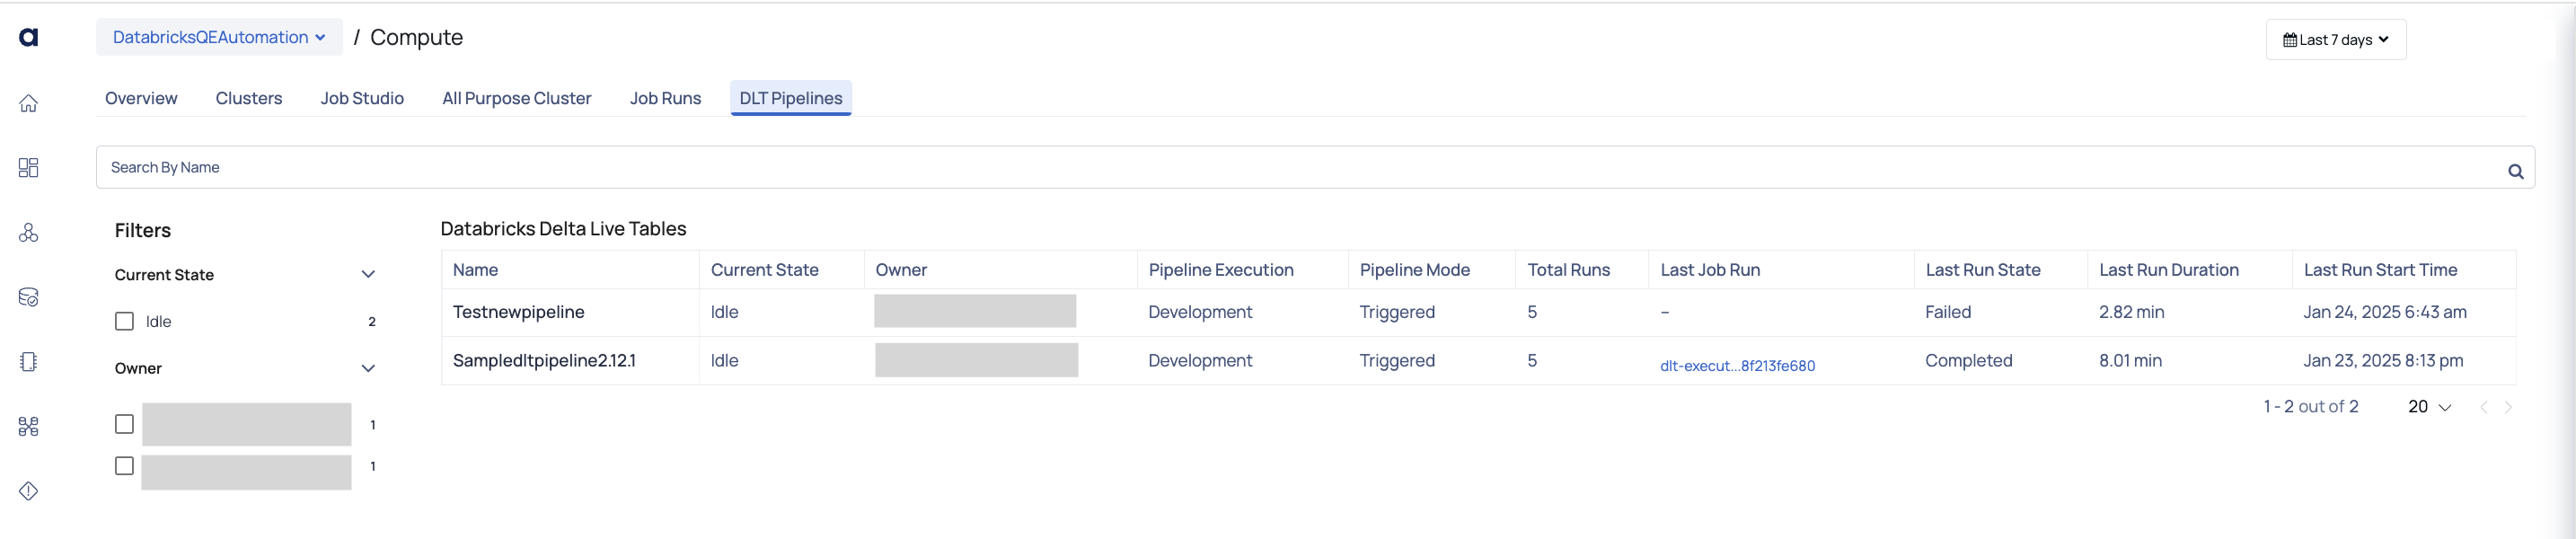Open the dlt-execut...8f213fe680 job run link
The height and width of the screenshot is (539, 2576).
[x=1737, y=366]
